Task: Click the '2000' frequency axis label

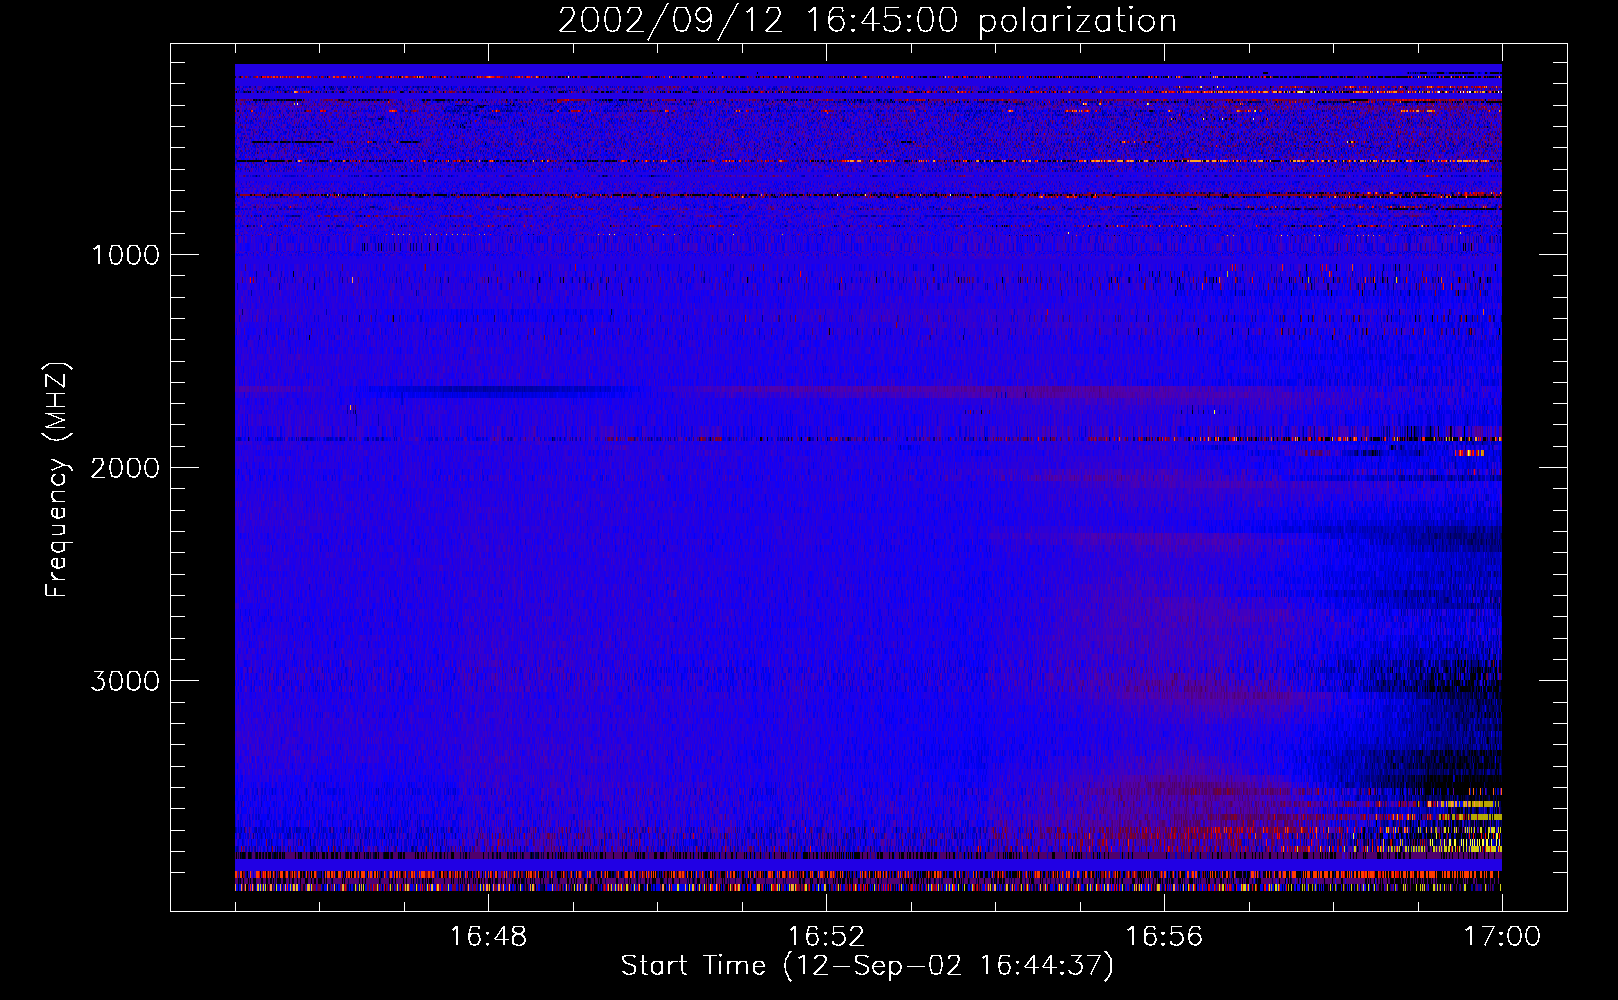Action: 125,468
